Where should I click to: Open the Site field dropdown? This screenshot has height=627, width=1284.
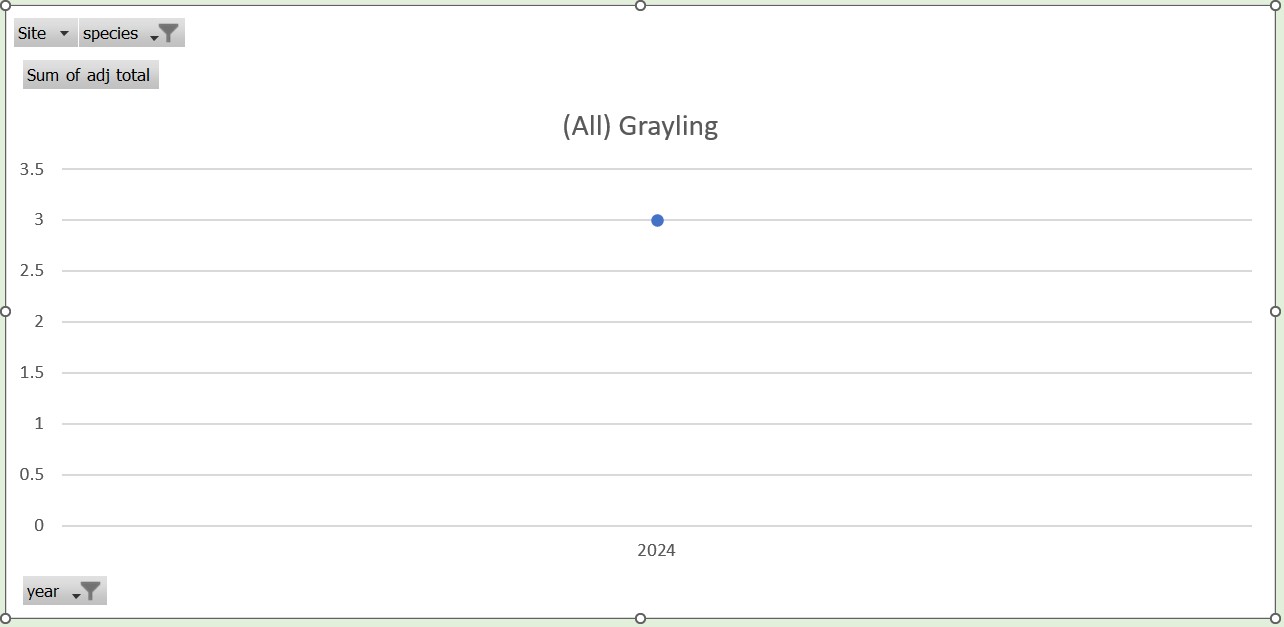click(x=64, y=33)
